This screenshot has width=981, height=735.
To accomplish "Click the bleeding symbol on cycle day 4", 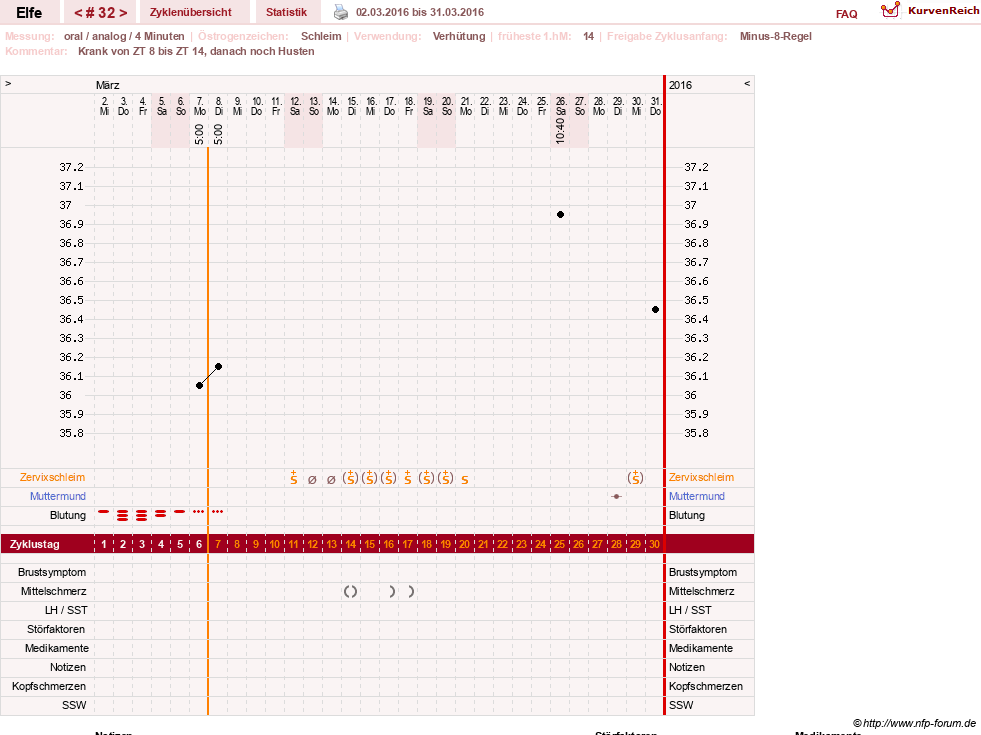I will click(x=161, y=514).
